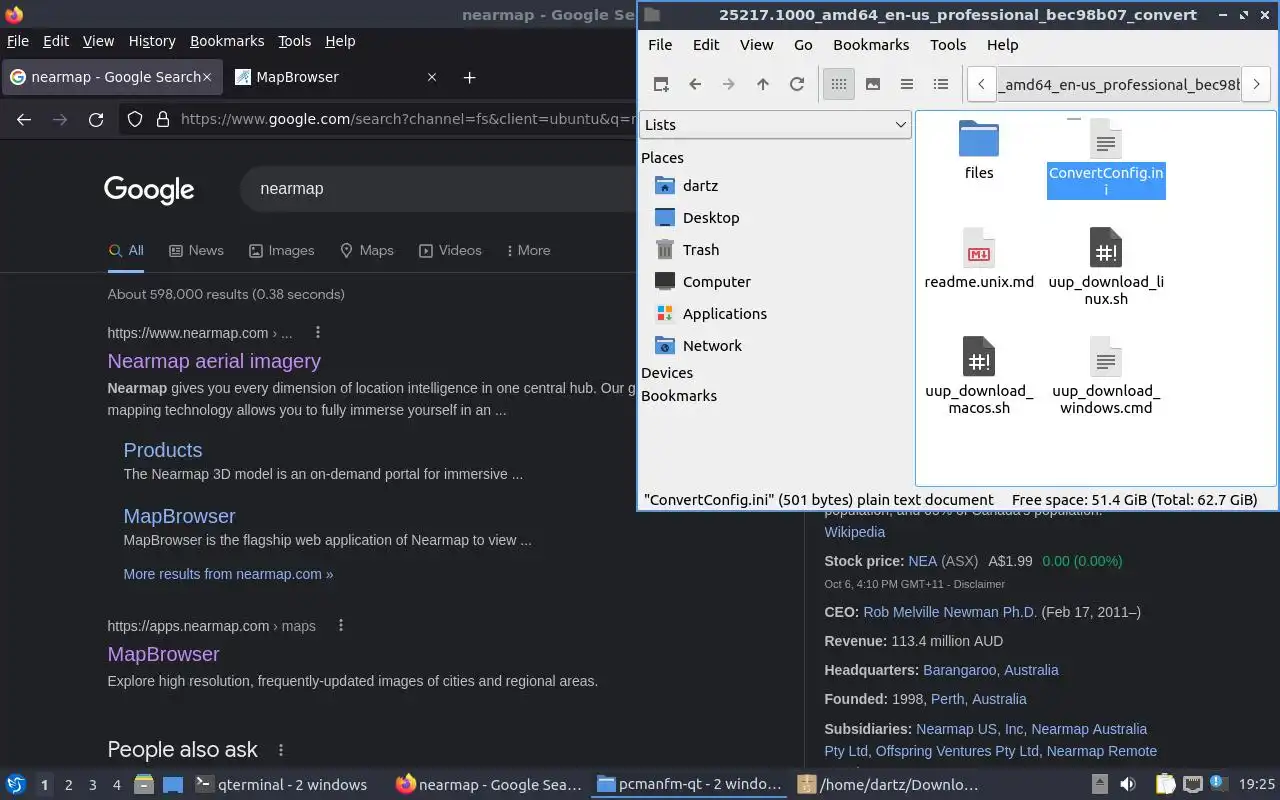The width and height of the screenshot is (1280, 800).
Task: Switch file manager to compact list view
Action: point(907,84)
